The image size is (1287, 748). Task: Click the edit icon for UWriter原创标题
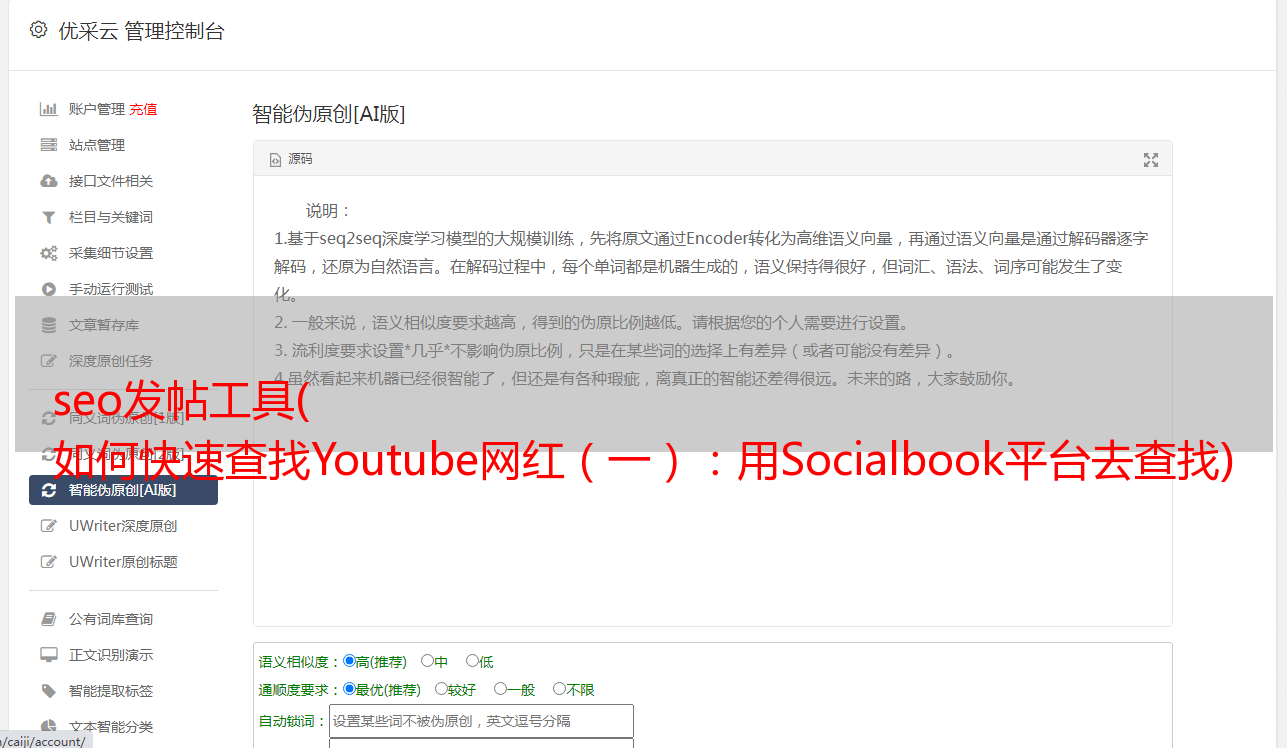[x=48, y=562]
